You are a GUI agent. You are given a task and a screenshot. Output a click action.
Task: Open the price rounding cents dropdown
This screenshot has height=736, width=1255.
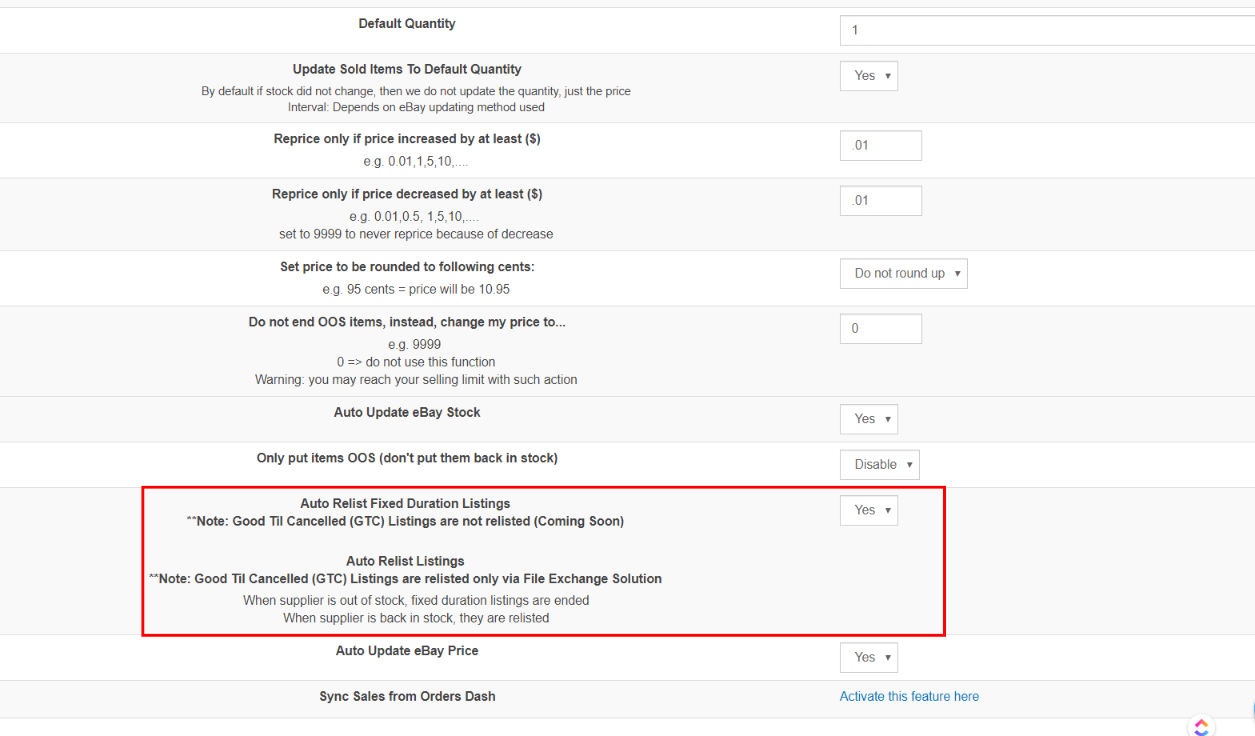tap(904, 274)
